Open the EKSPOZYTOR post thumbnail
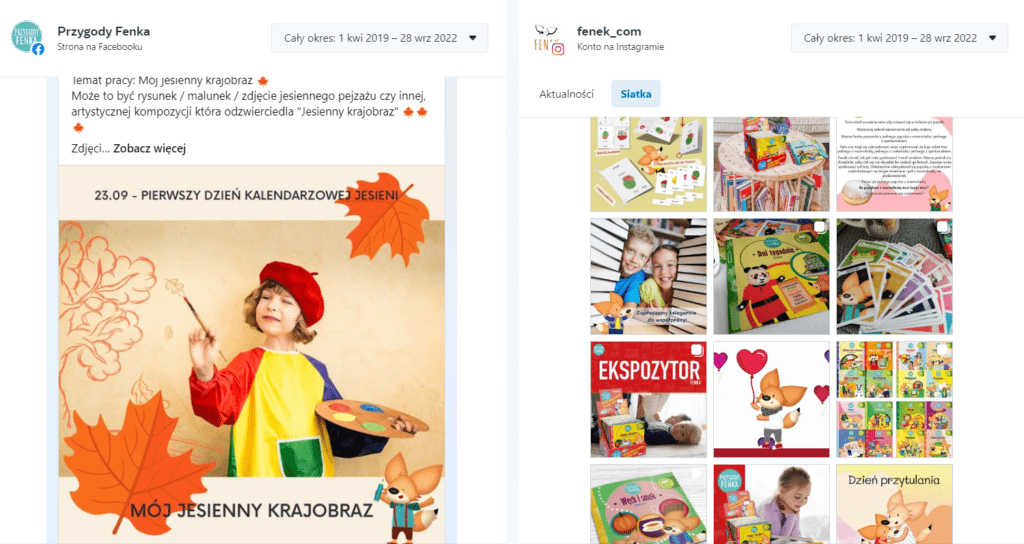Screen dimensions: 1024x544 pyautogui.click(x=648, y=399)
